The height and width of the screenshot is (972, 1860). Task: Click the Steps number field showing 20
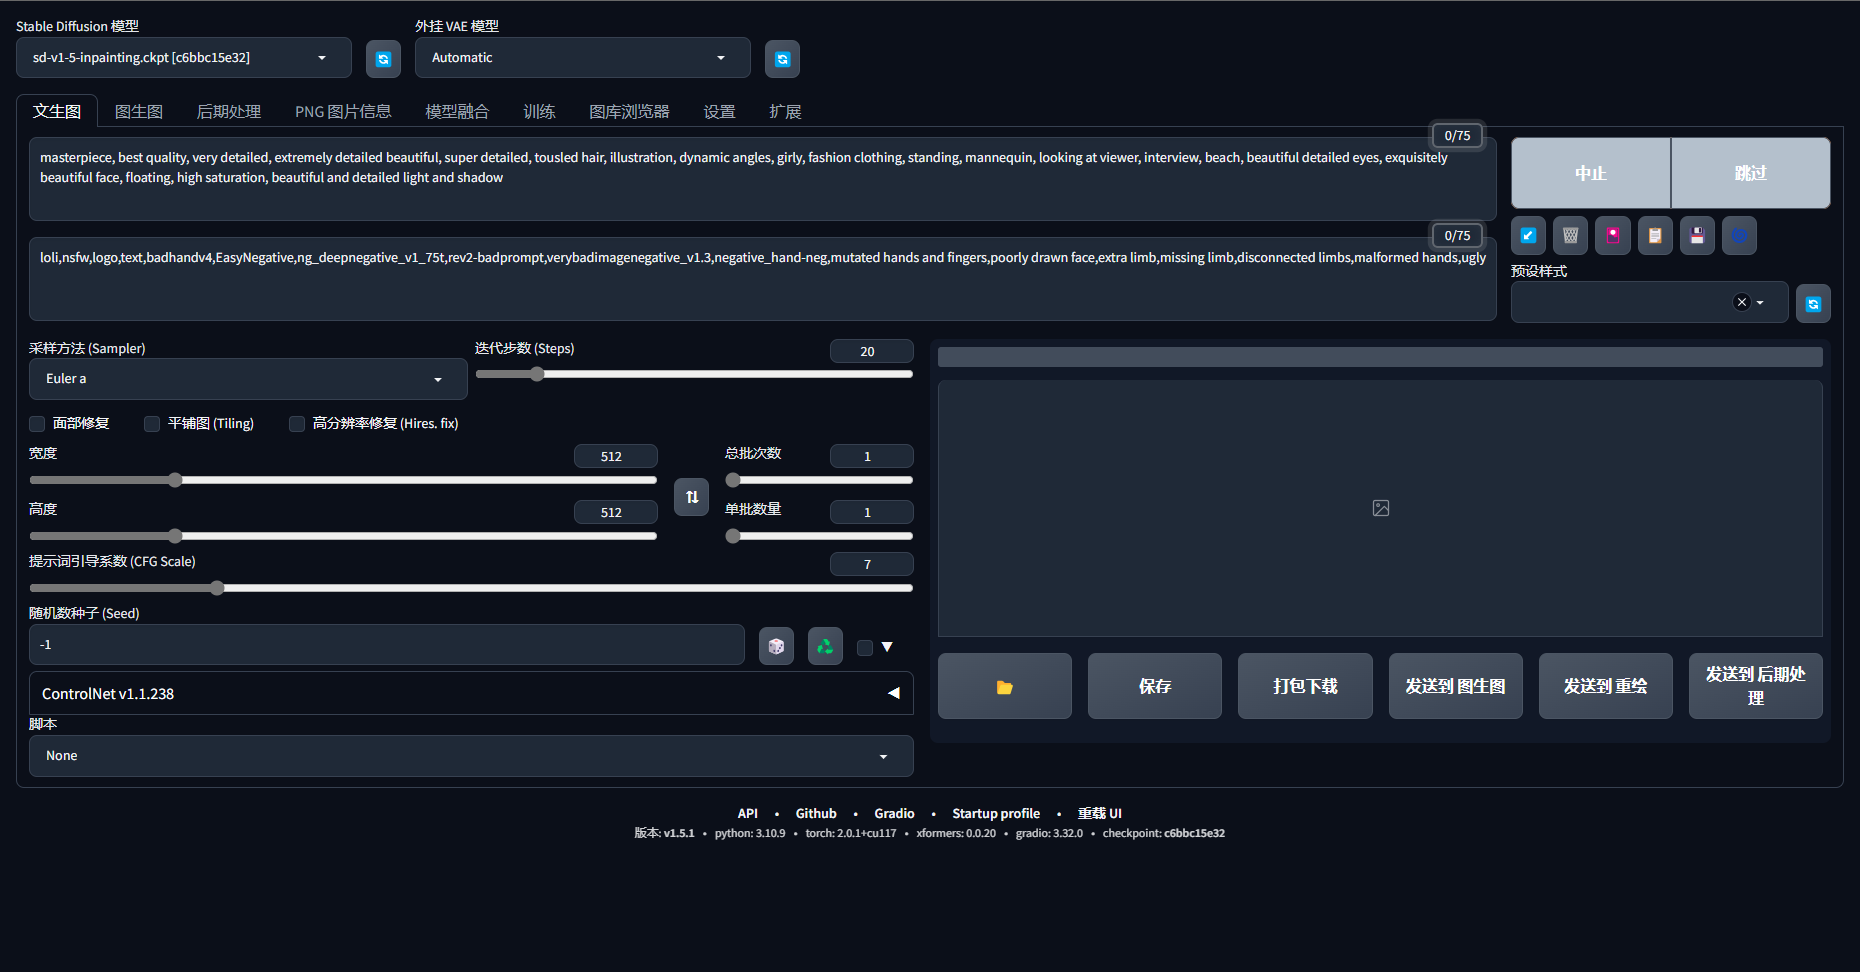pyautogui.click(x=871, y=351)
